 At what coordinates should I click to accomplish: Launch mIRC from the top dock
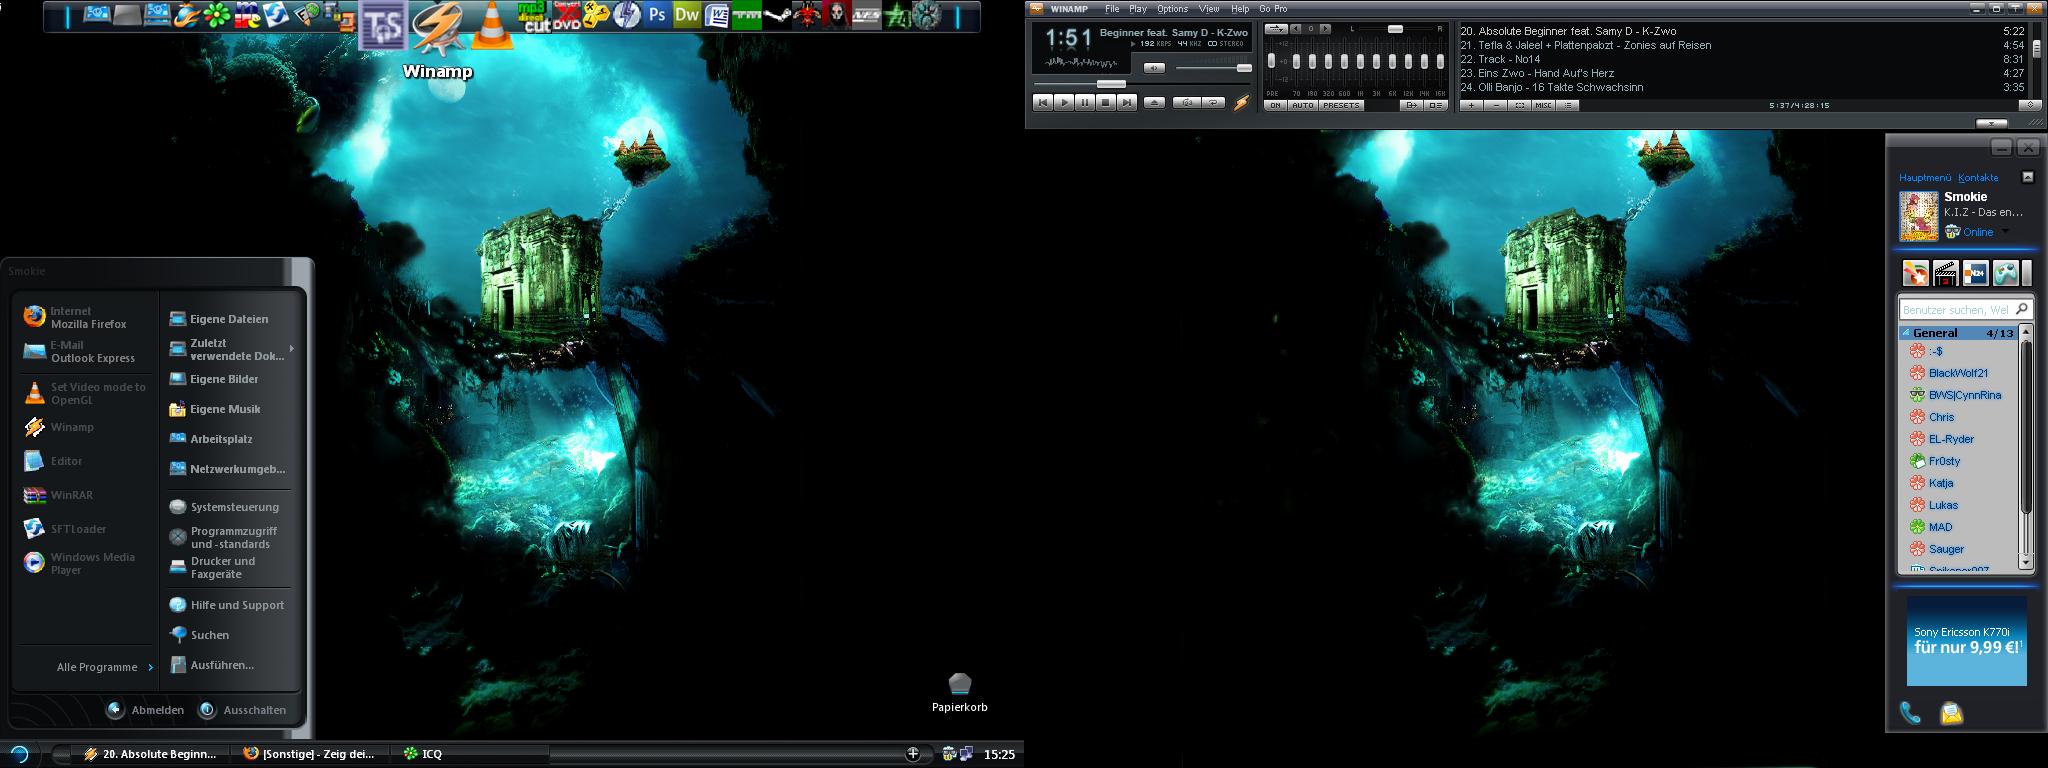tap(248, 15)
